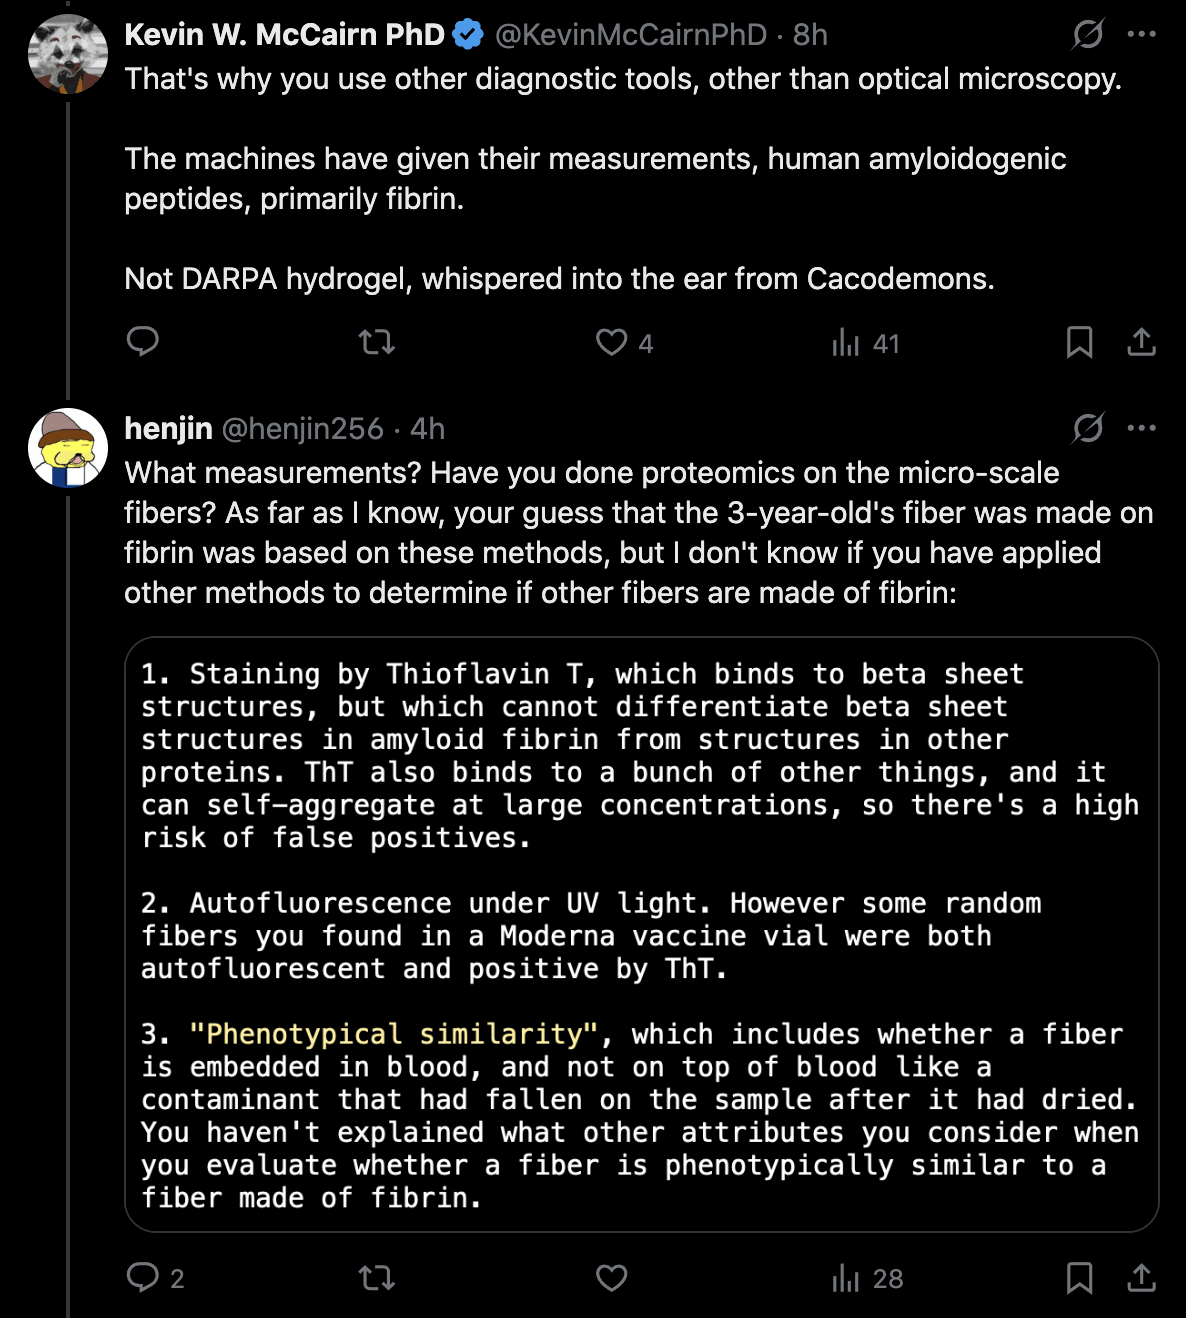Click Kevin McCairn's profile avatar

68,55
